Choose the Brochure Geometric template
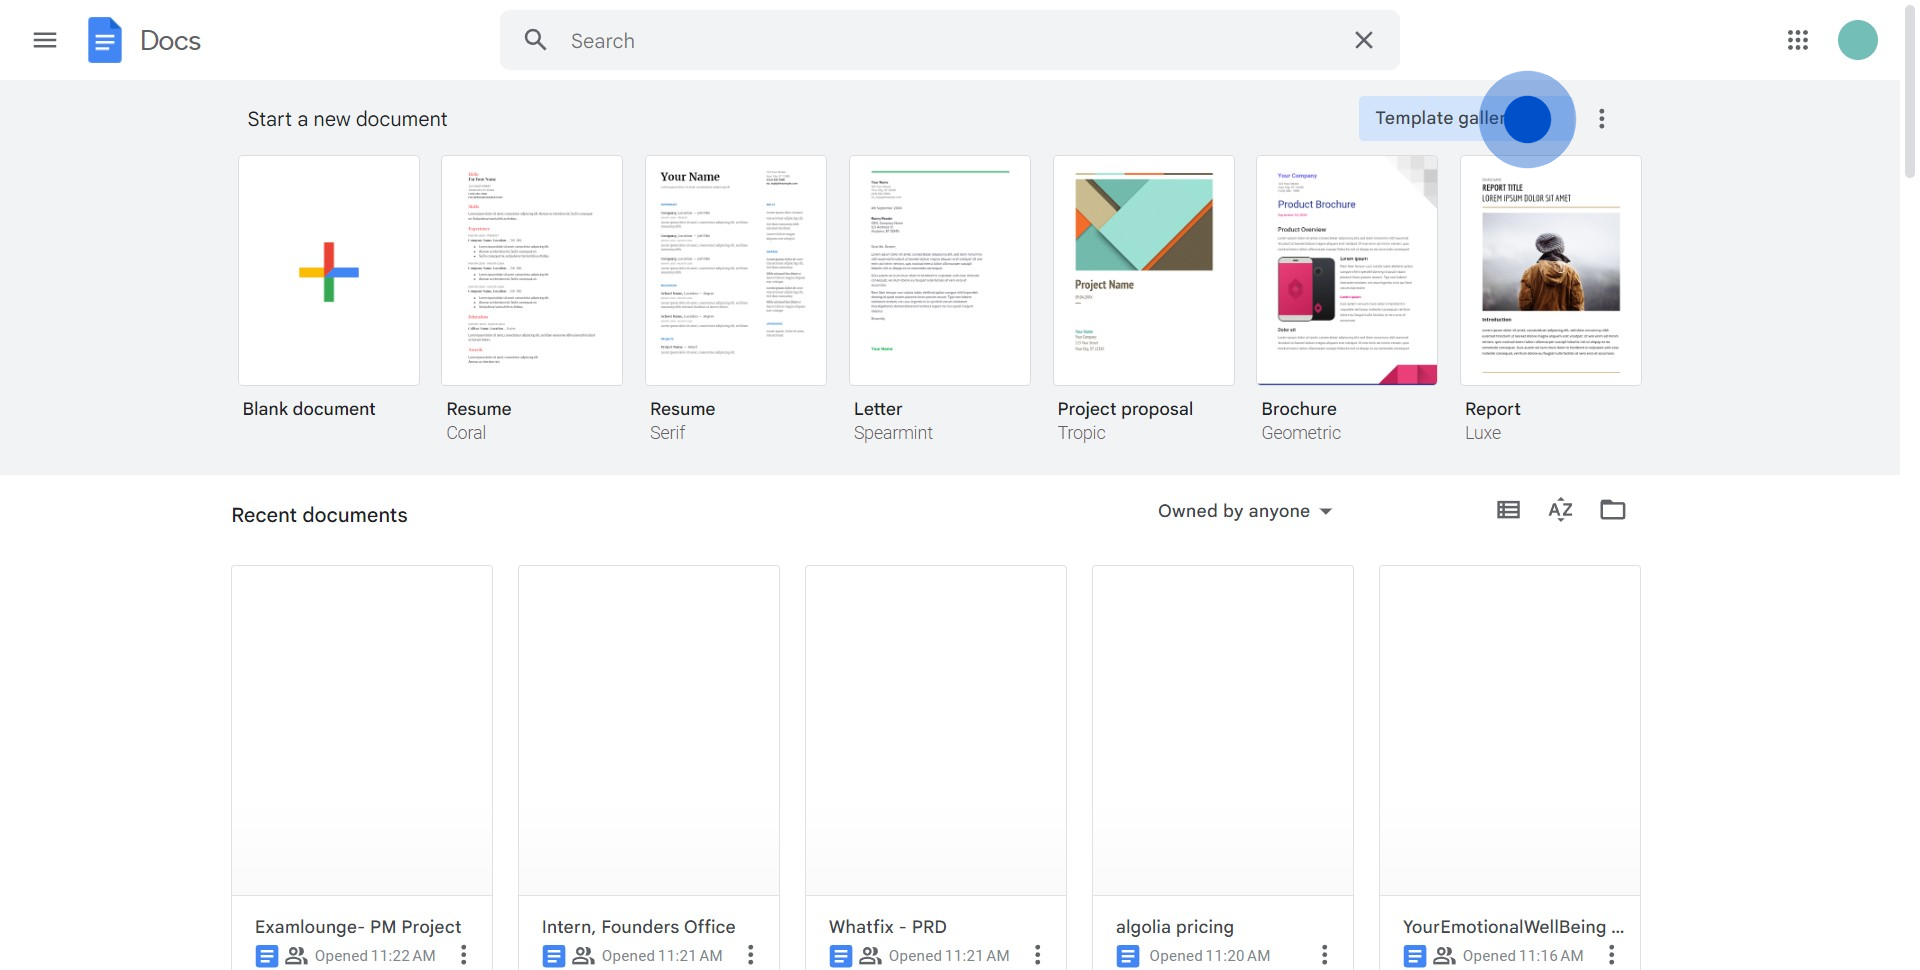 coord(1347,270)
